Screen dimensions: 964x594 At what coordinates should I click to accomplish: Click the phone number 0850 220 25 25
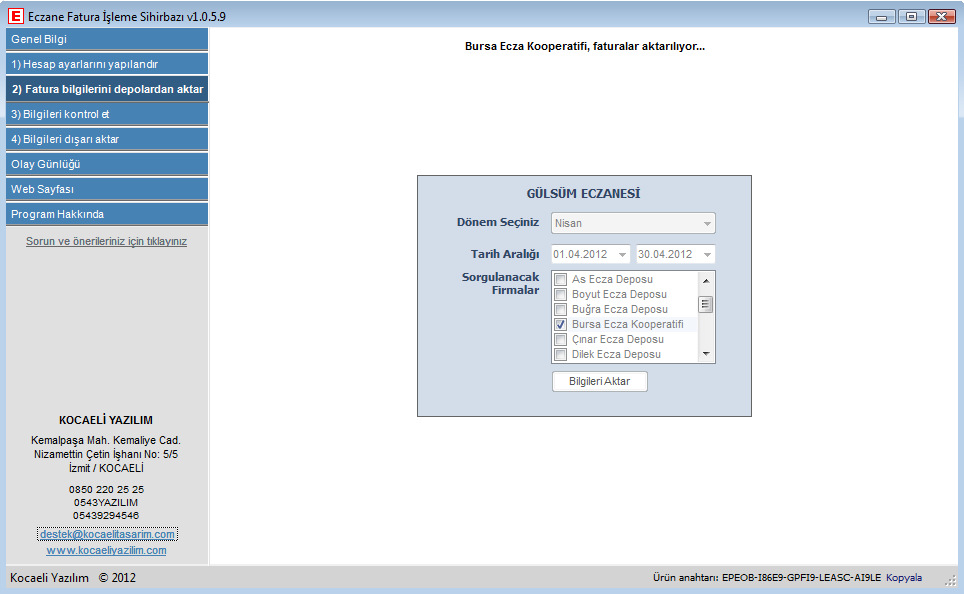point(106,489)
